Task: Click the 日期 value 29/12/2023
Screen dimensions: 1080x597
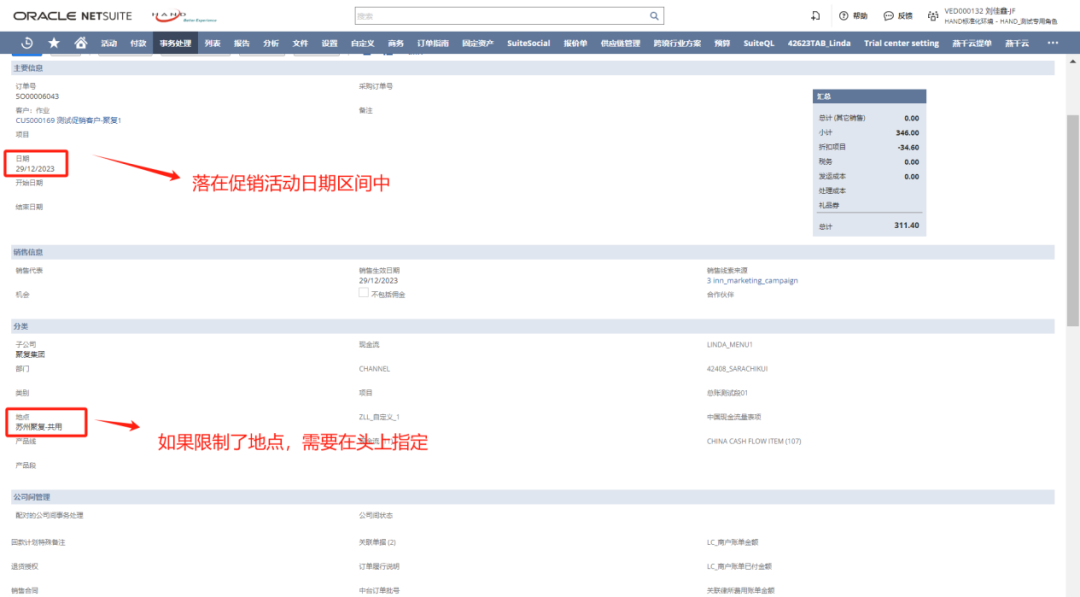Action: pos(35,169)
